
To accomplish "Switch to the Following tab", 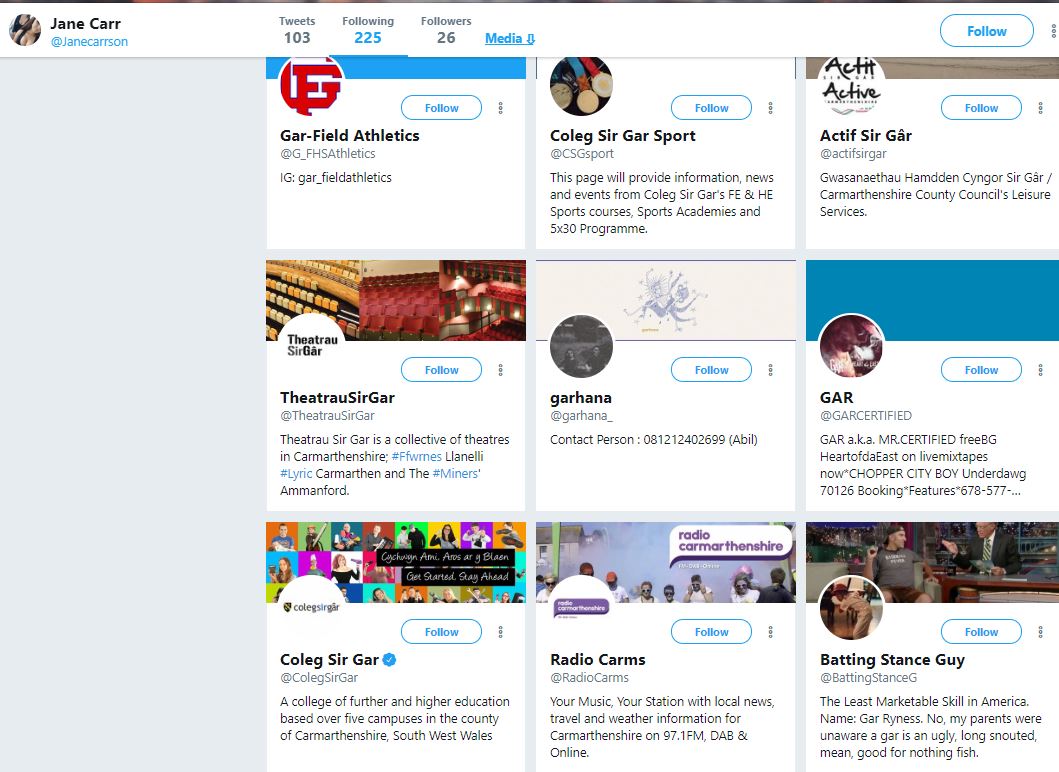I will point(368,30).
